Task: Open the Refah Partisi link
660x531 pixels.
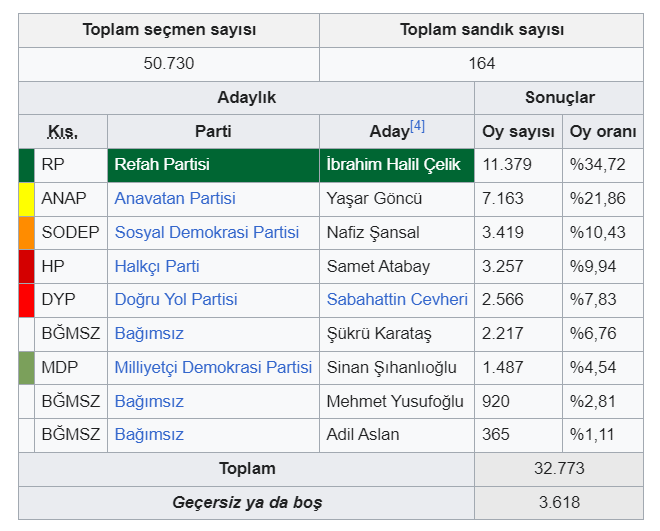Action: click(x=162, y=165)
